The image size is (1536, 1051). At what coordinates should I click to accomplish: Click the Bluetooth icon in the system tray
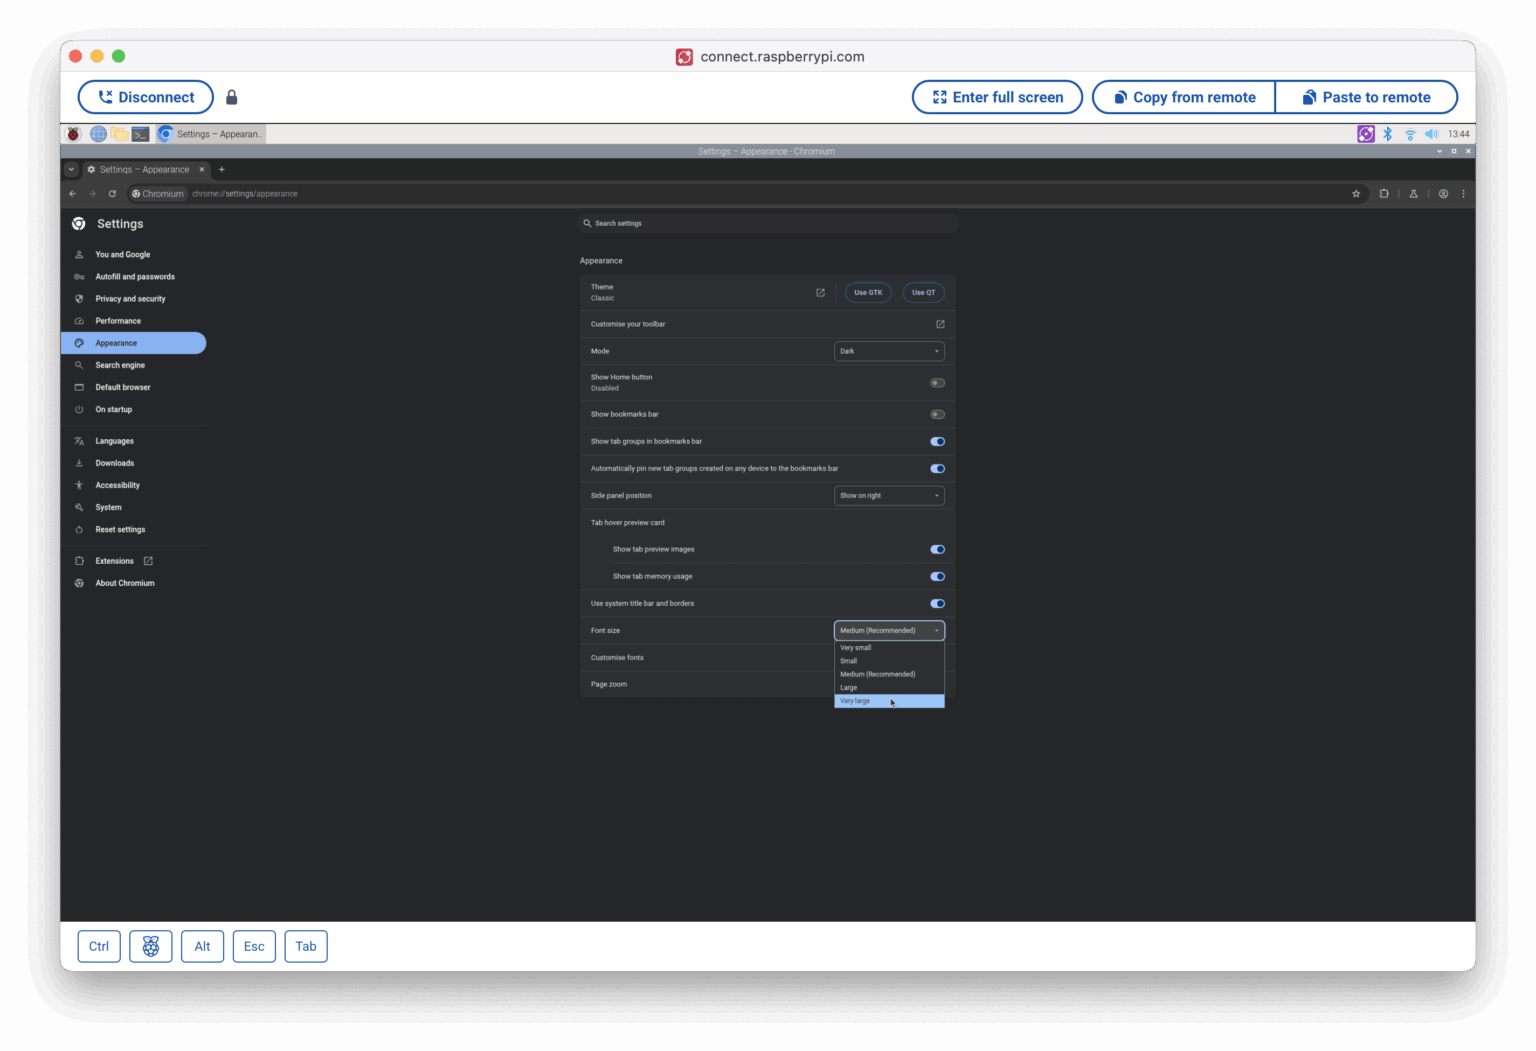pyautogui.click(x=1387, y=134)
